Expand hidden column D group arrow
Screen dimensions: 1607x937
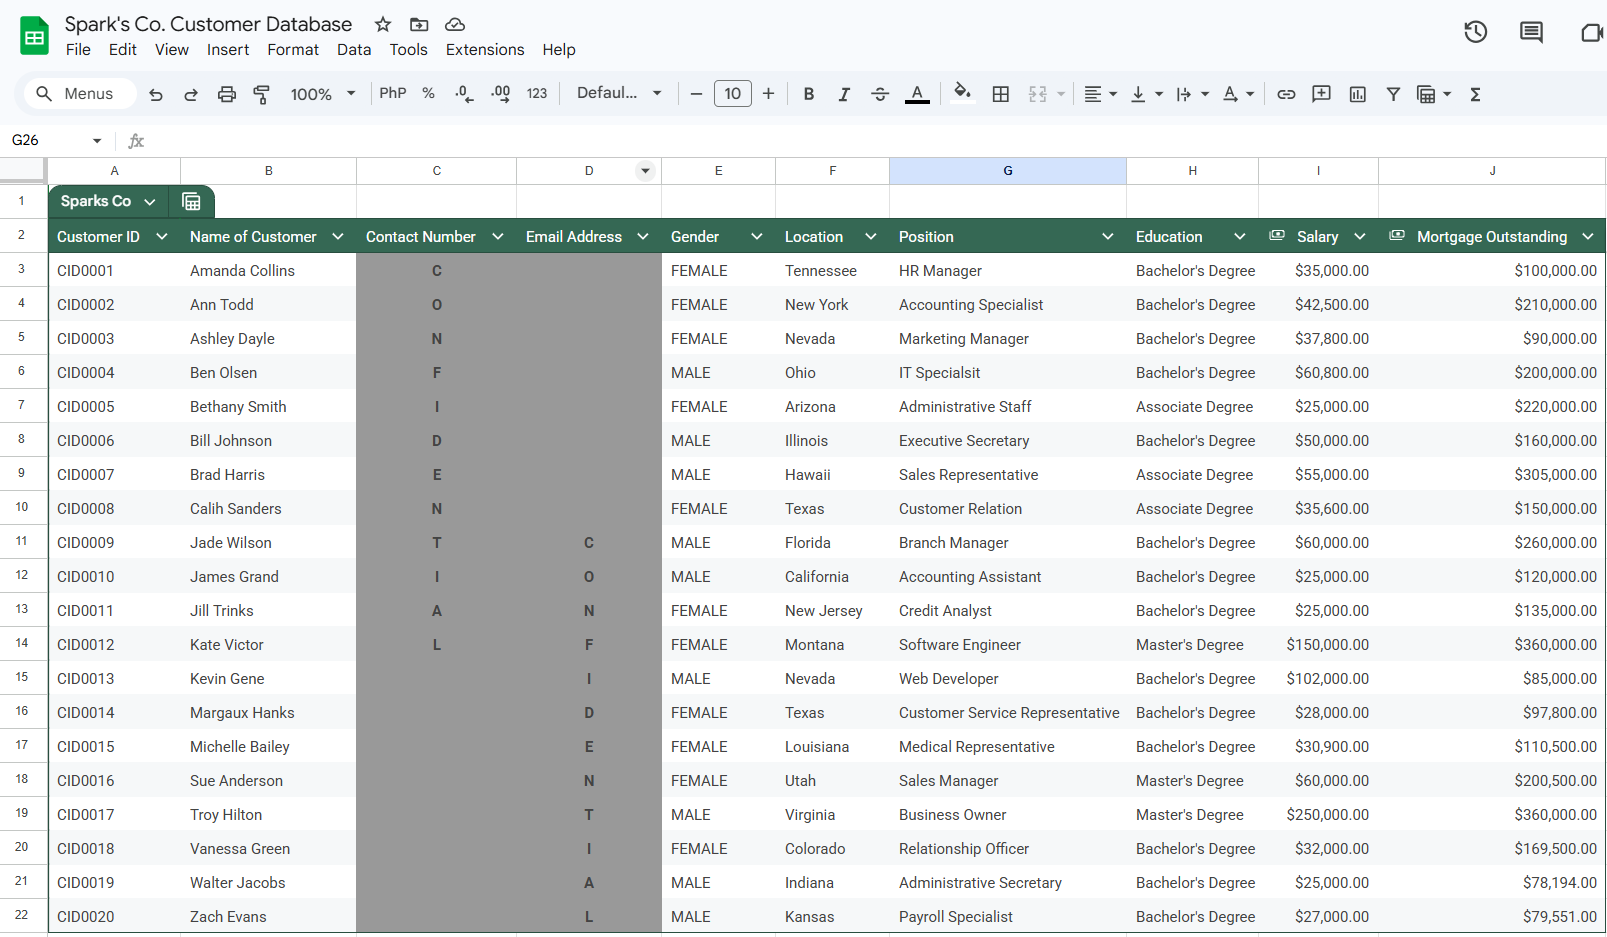click(646, 171)
